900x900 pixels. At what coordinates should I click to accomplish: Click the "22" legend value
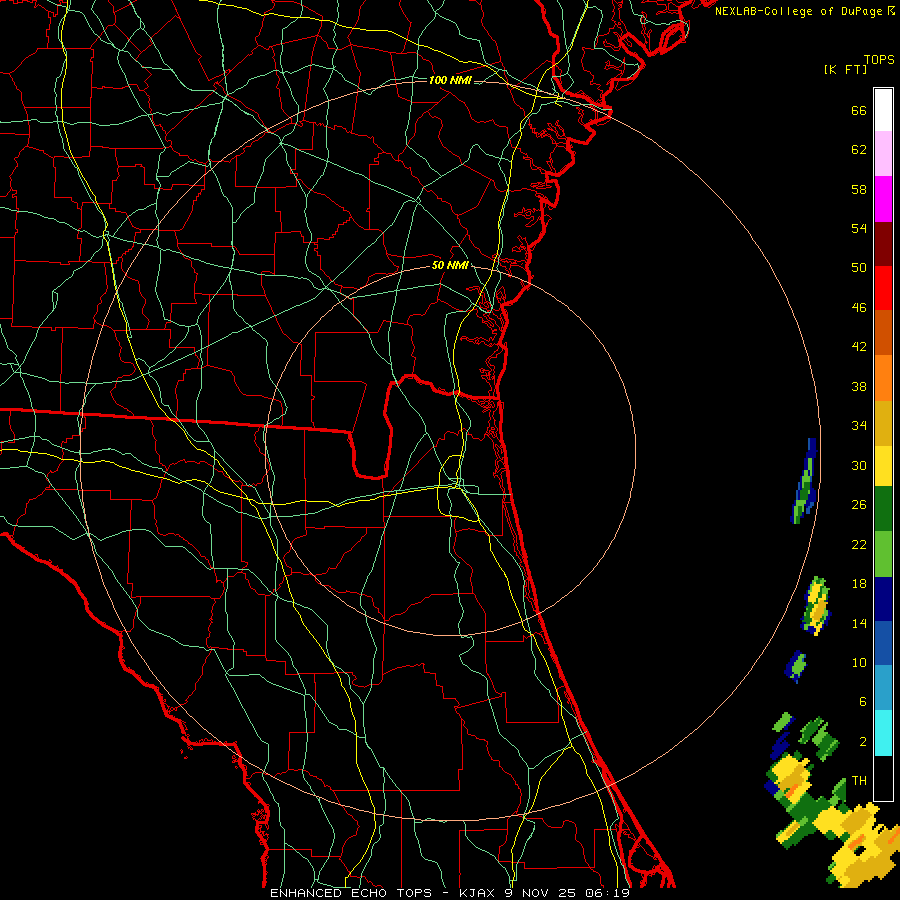pyautogui.click(x=859, y=544)
